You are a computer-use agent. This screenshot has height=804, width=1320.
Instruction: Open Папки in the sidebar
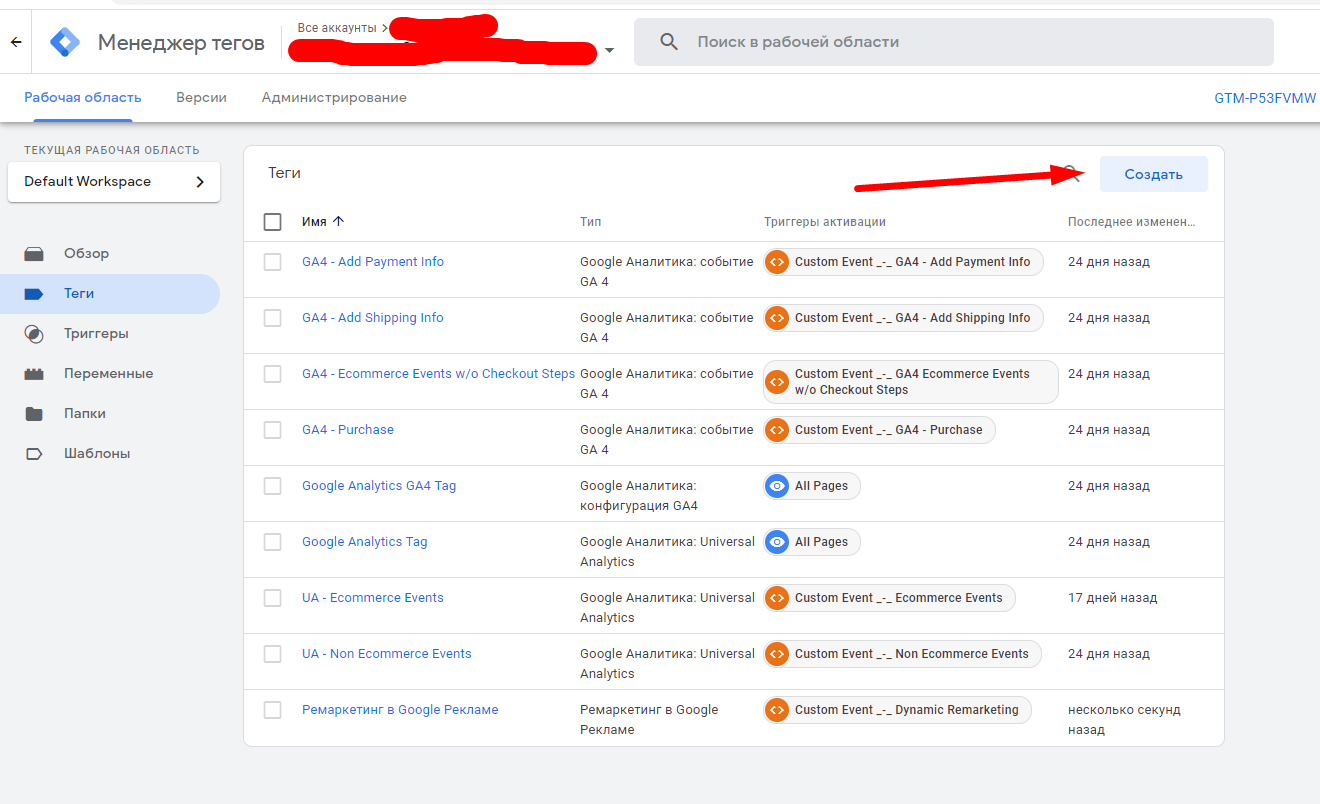(x=85, y=414)
